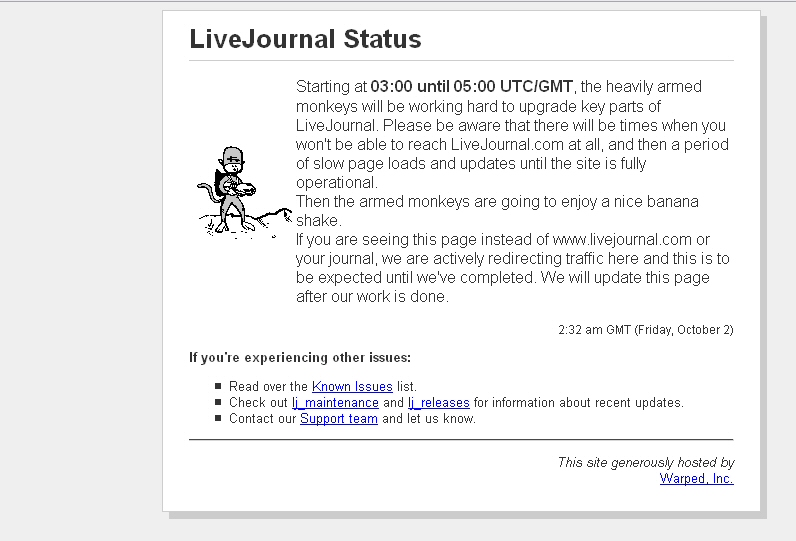Click "This site generously hosted by" text
The image size is (796, 541).
(x=646, y=462)
